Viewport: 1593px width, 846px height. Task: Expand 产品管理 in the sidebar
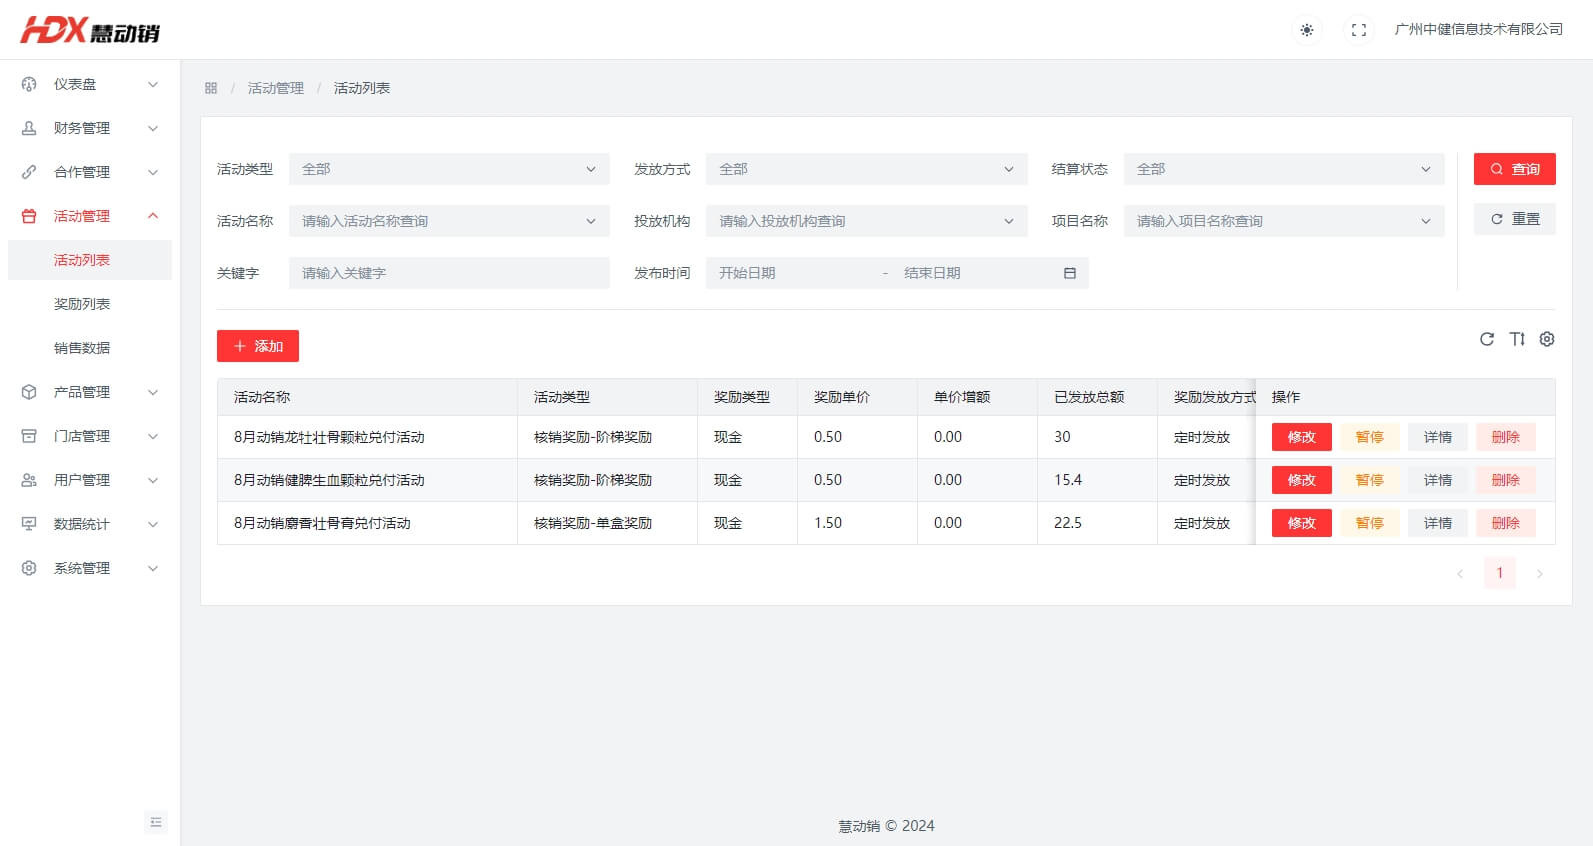pyautogui.click(x=90, y=392)
